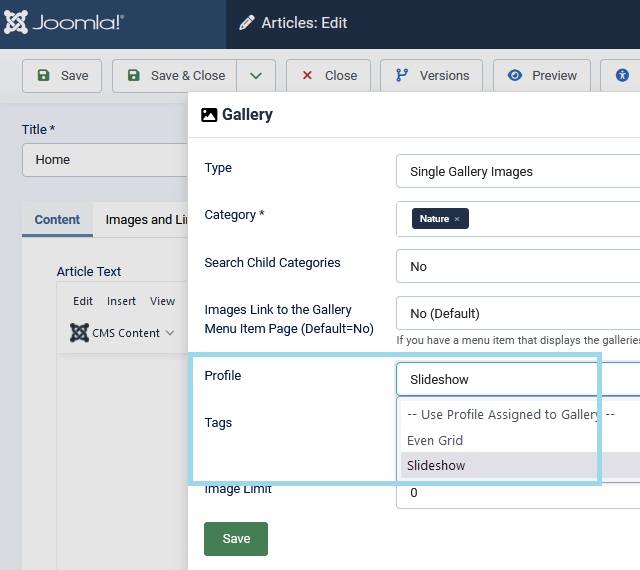Click the accessibility icon button in toolbar
This screenshot has height=570, width=640.
[x=623, y=76]
